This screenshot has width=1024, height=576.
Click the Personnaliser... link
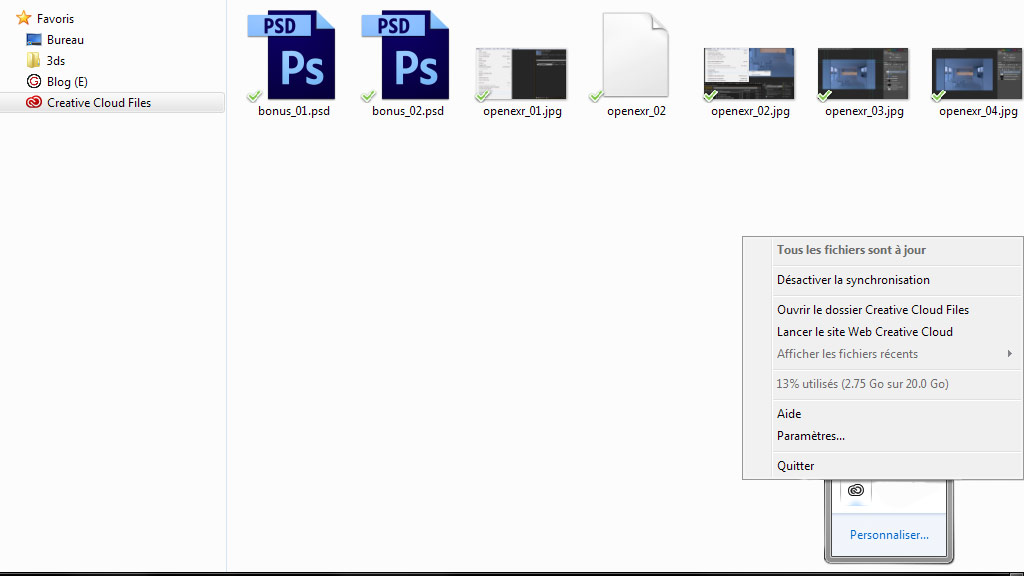coord(889,535)
